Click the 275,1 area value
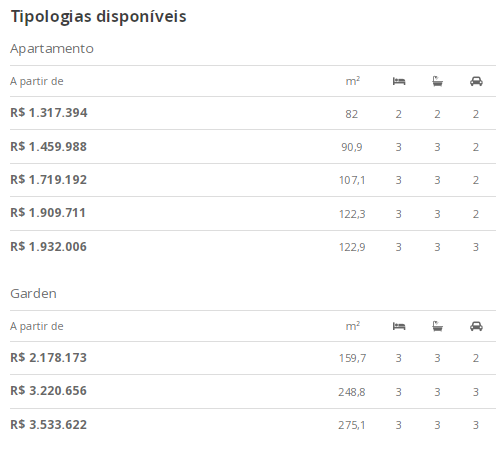Viewport: 497px width, 450px height. tap(352, 425)
